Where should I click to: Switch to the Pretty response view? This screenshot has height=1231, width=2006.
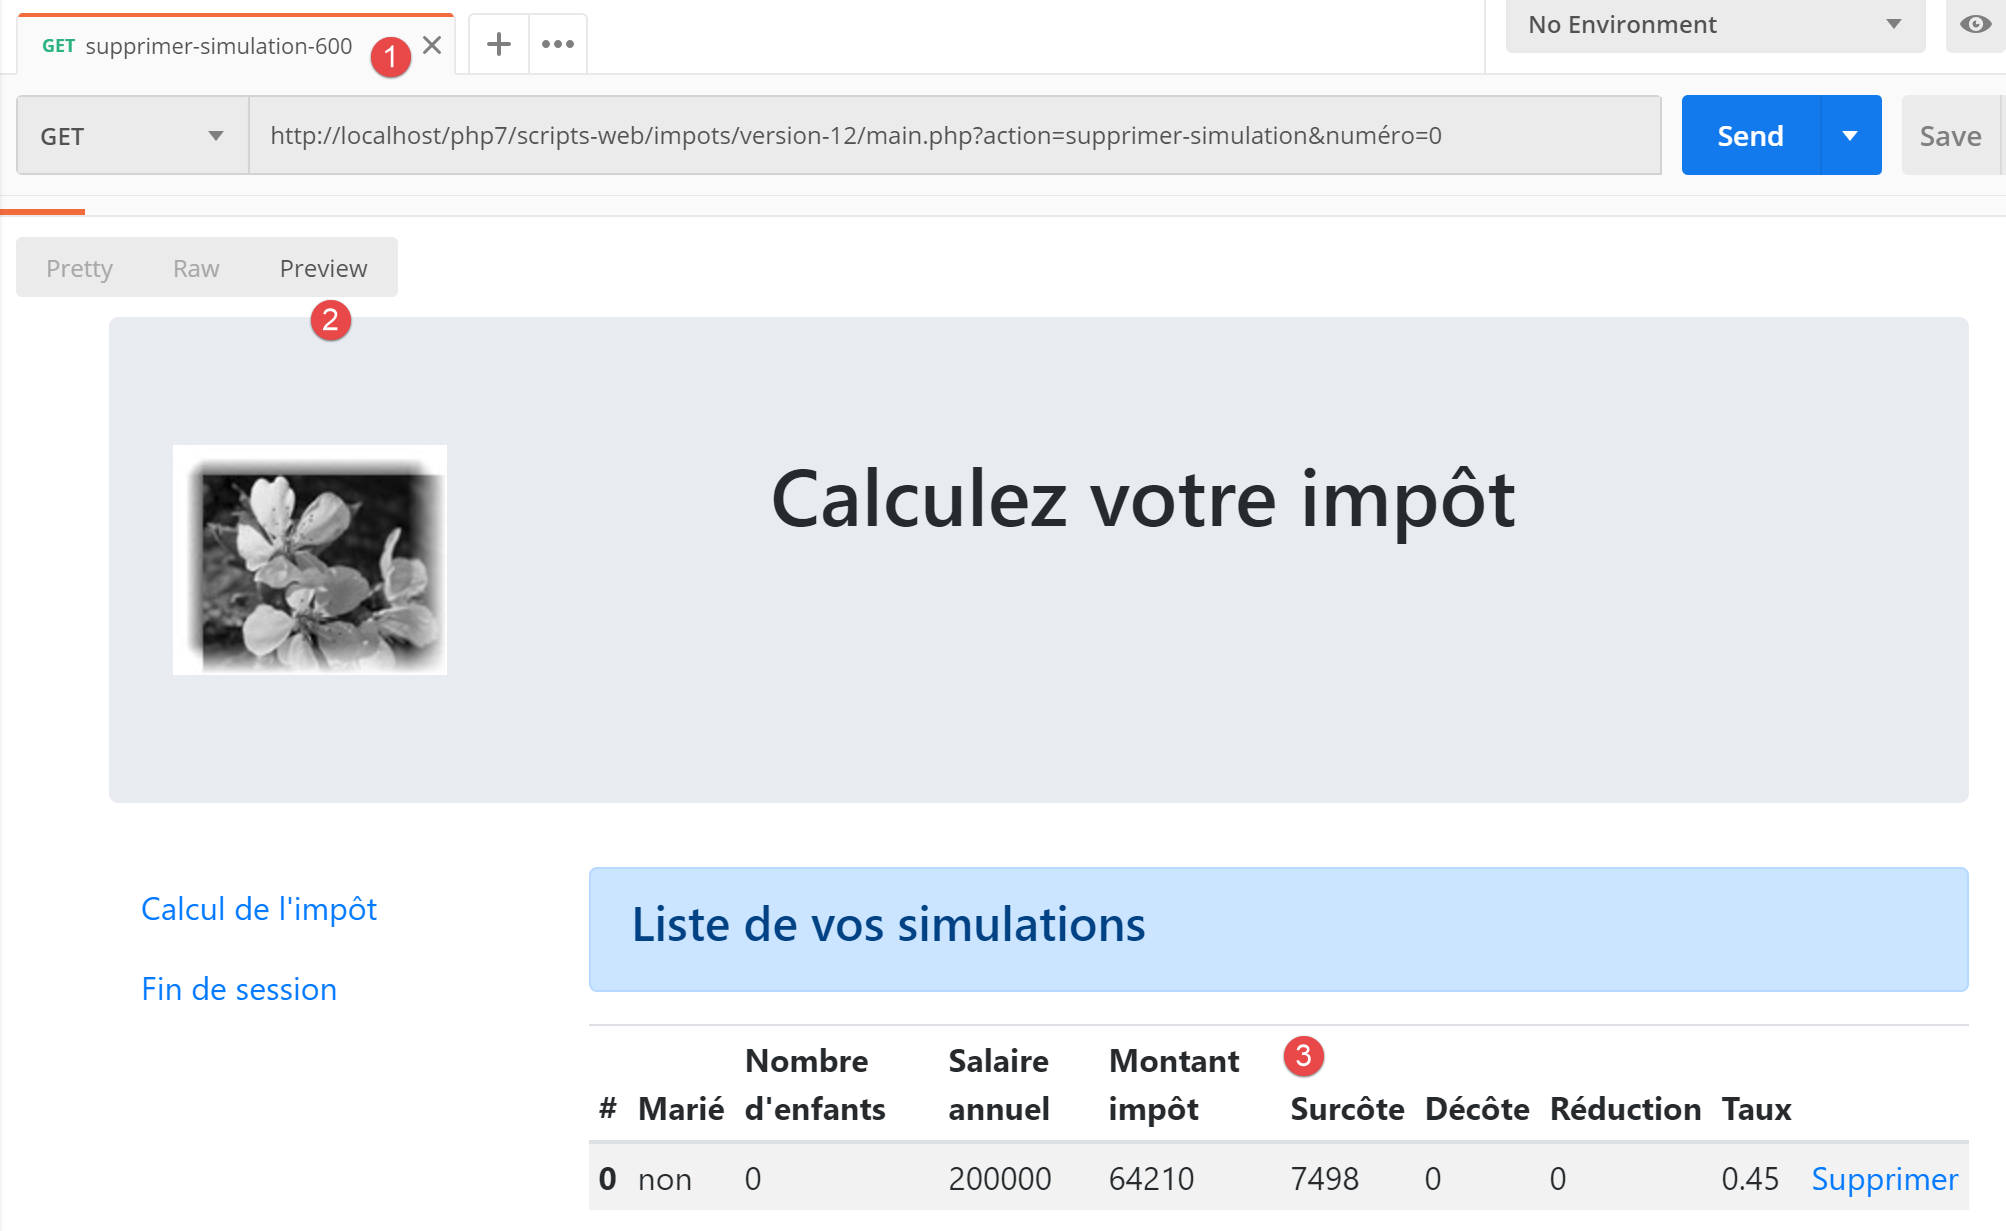(x=79, y=268)
